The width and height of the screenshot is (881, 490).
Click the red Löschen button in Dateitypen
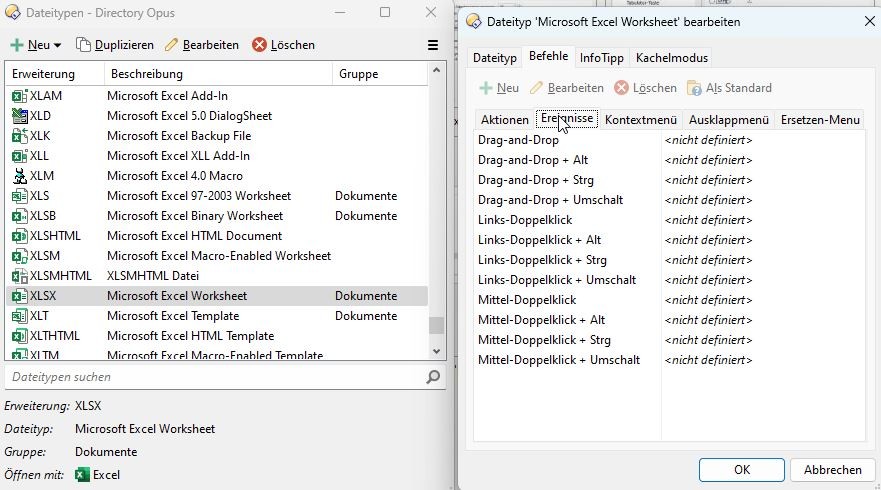pos(283,45)
